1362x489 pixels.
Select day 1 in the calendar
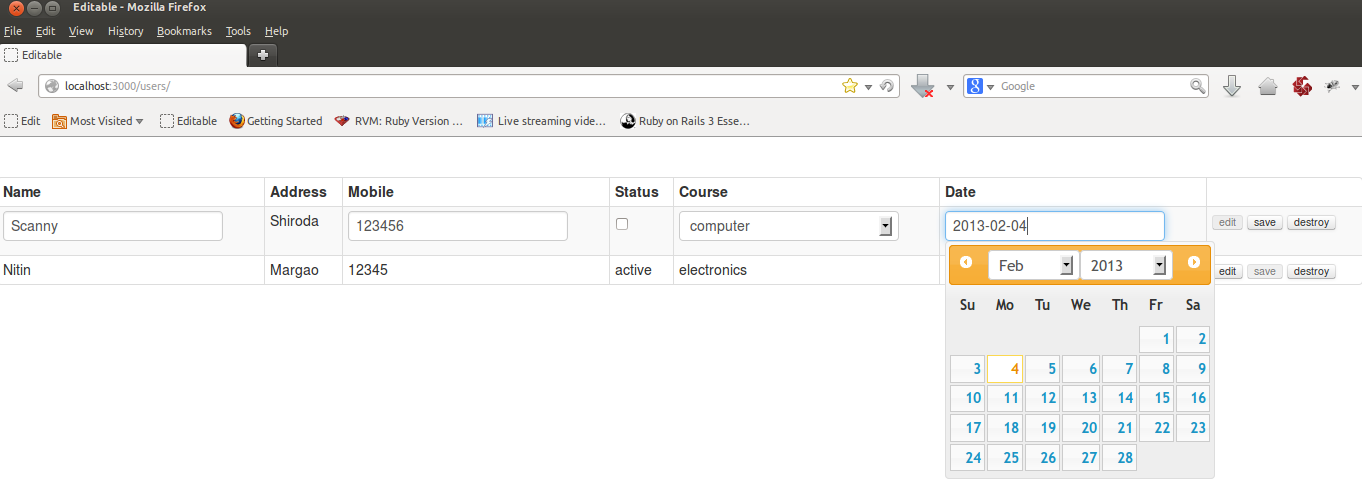point(1157,339)
